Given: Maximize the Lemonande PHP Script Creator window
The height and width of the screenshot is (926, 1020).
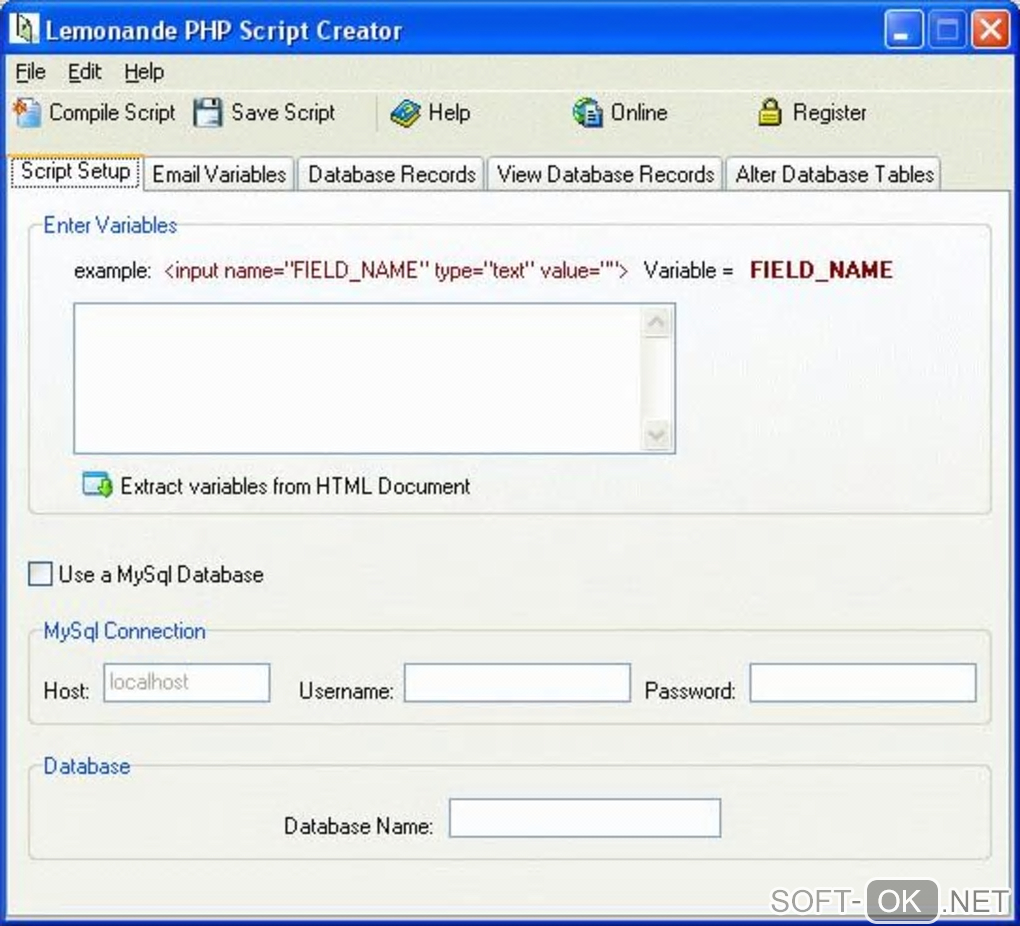Looking at the screenshot, I should pos(946,30).
